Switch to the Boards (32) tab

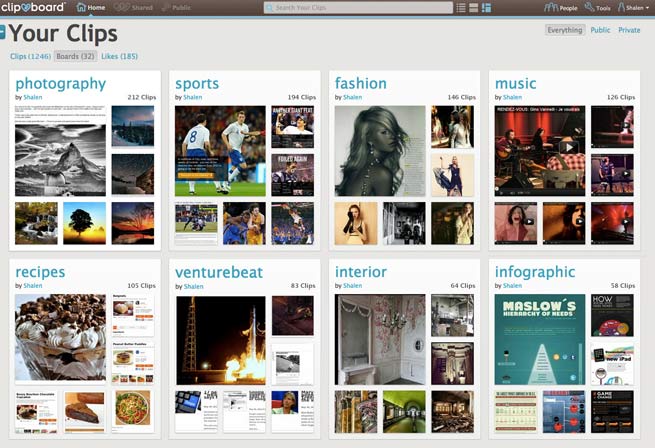(76, 56)
